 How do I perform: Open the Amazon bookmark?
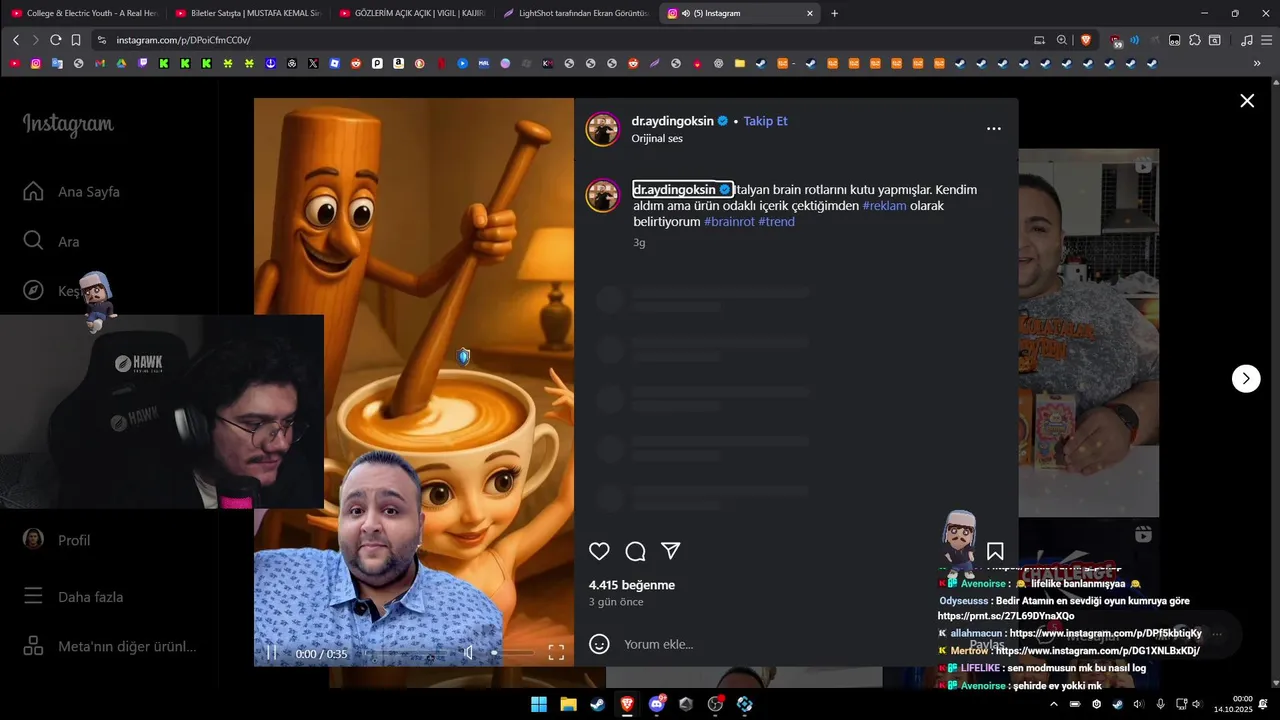(398, 63)
